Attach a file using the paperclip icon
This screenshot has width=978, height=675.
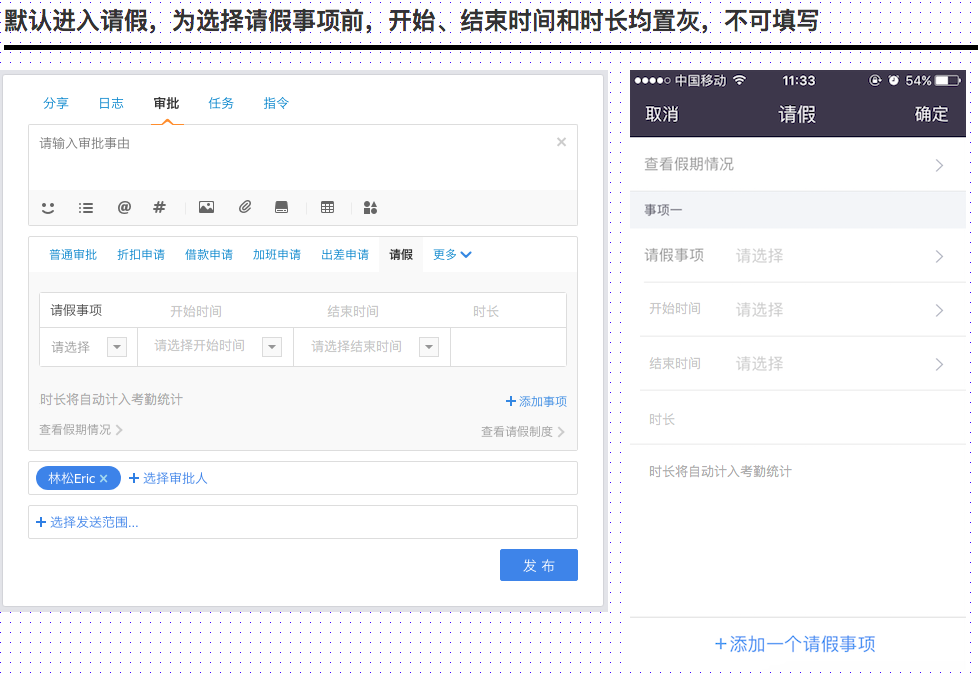tap(244, 208)
